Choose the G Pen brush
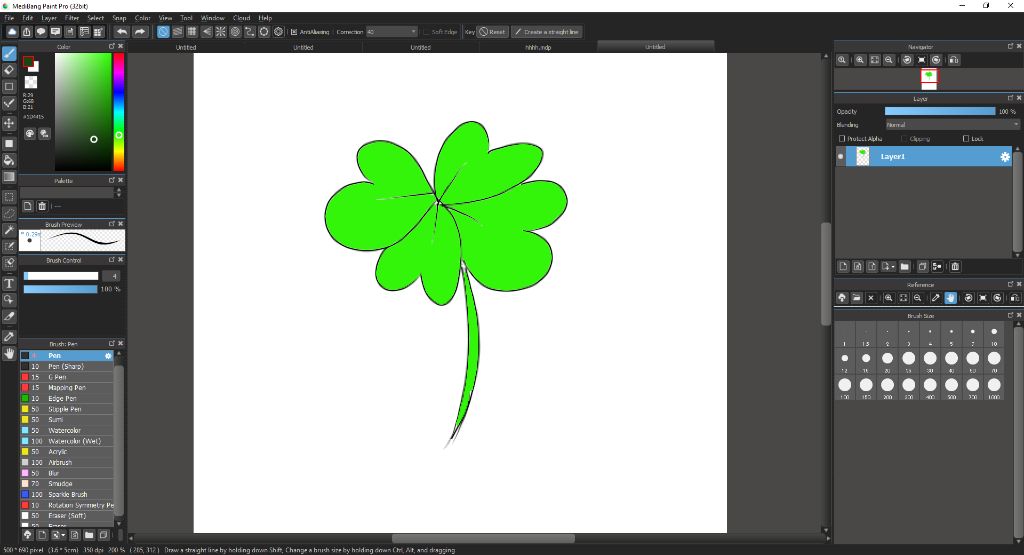The image size is (1024, 555). 67,377
